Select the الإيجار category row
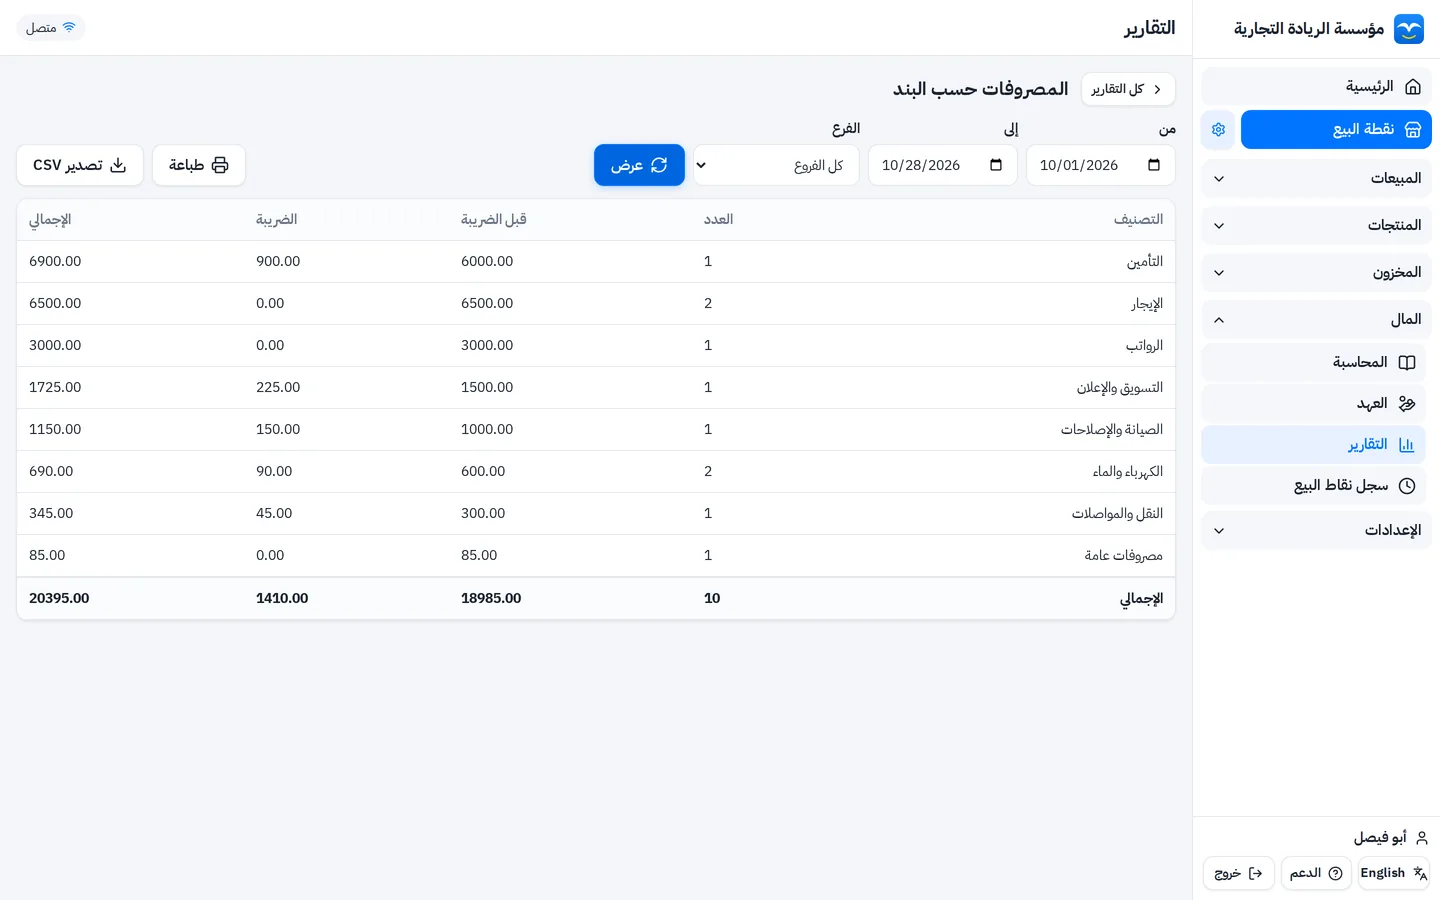Image resolution: width=1440 pixels, height=900 pixels. pos(596,304)
